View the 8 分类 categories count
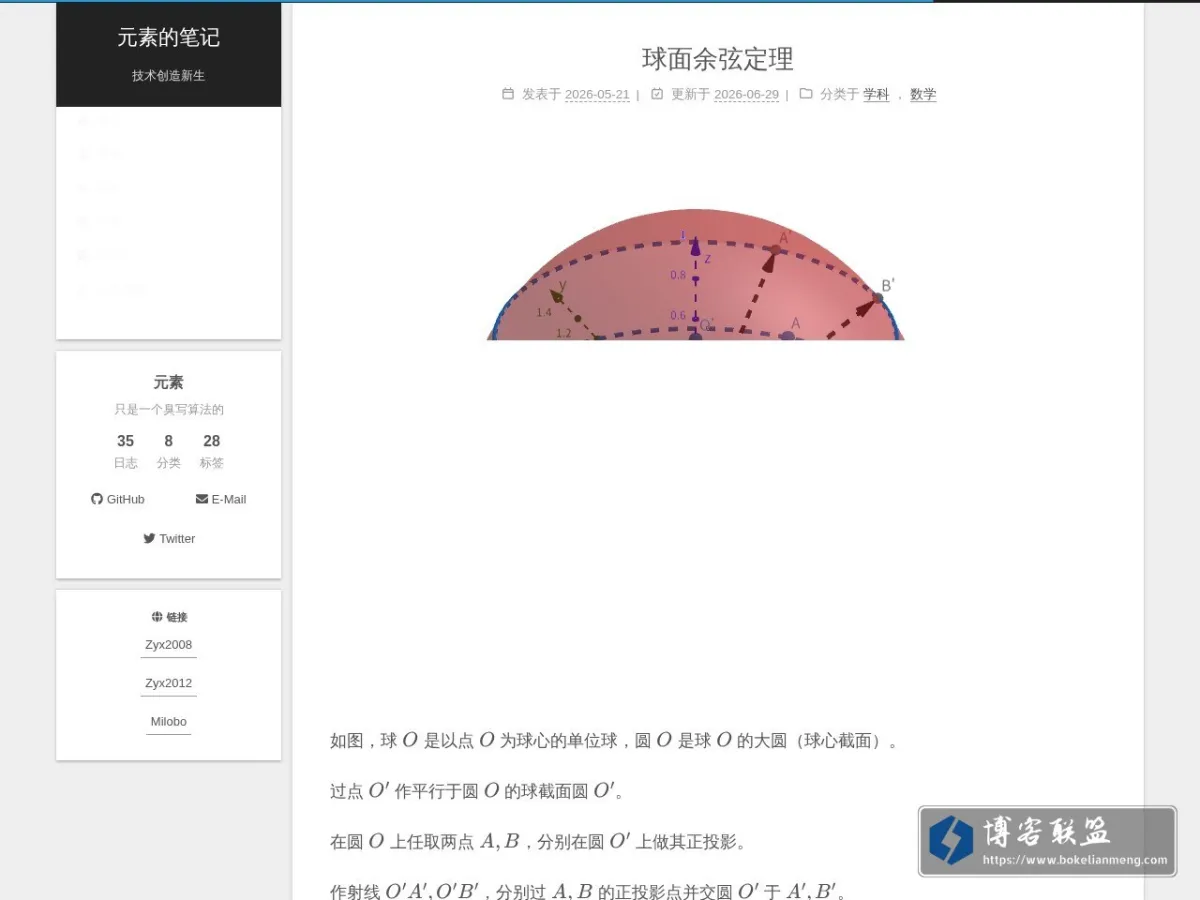Viewport: 1200px width, 900px height. tap(168, 451)
